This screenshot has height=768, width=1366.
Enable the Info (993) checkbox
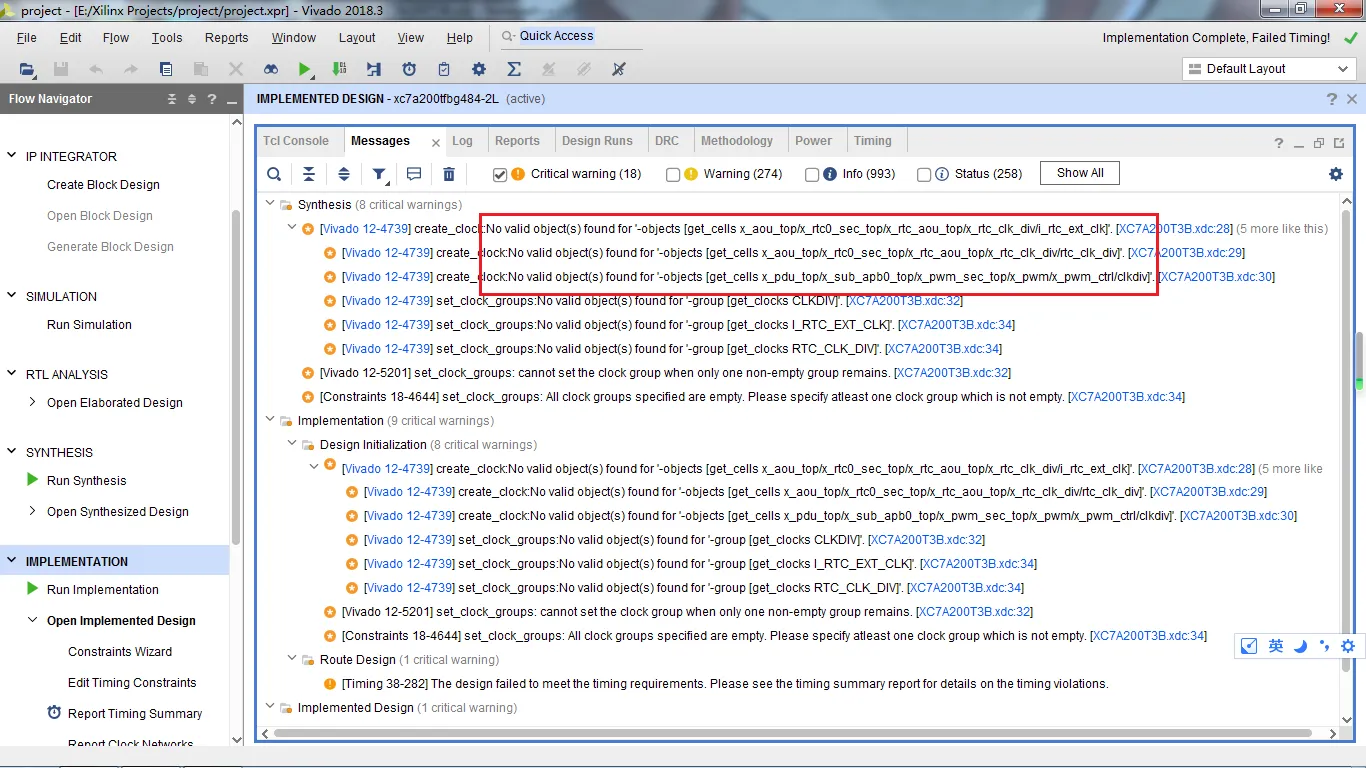click(812, 174)
